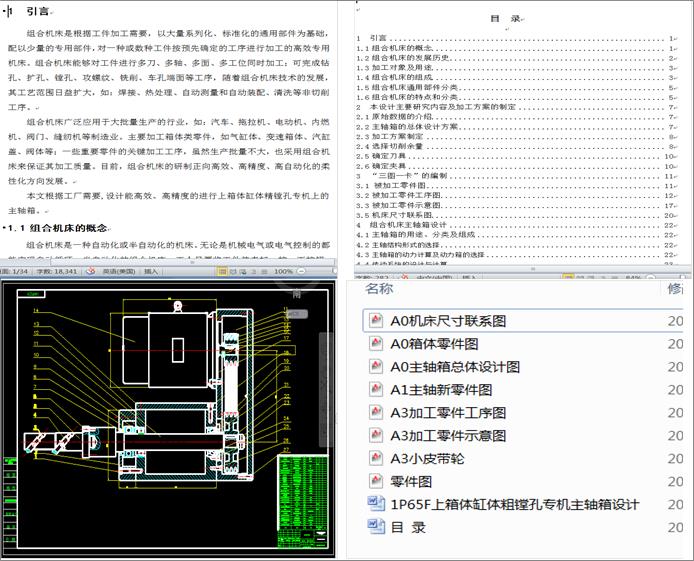Switch to Draft view in the left Word status bar

[x=264, y=271]
